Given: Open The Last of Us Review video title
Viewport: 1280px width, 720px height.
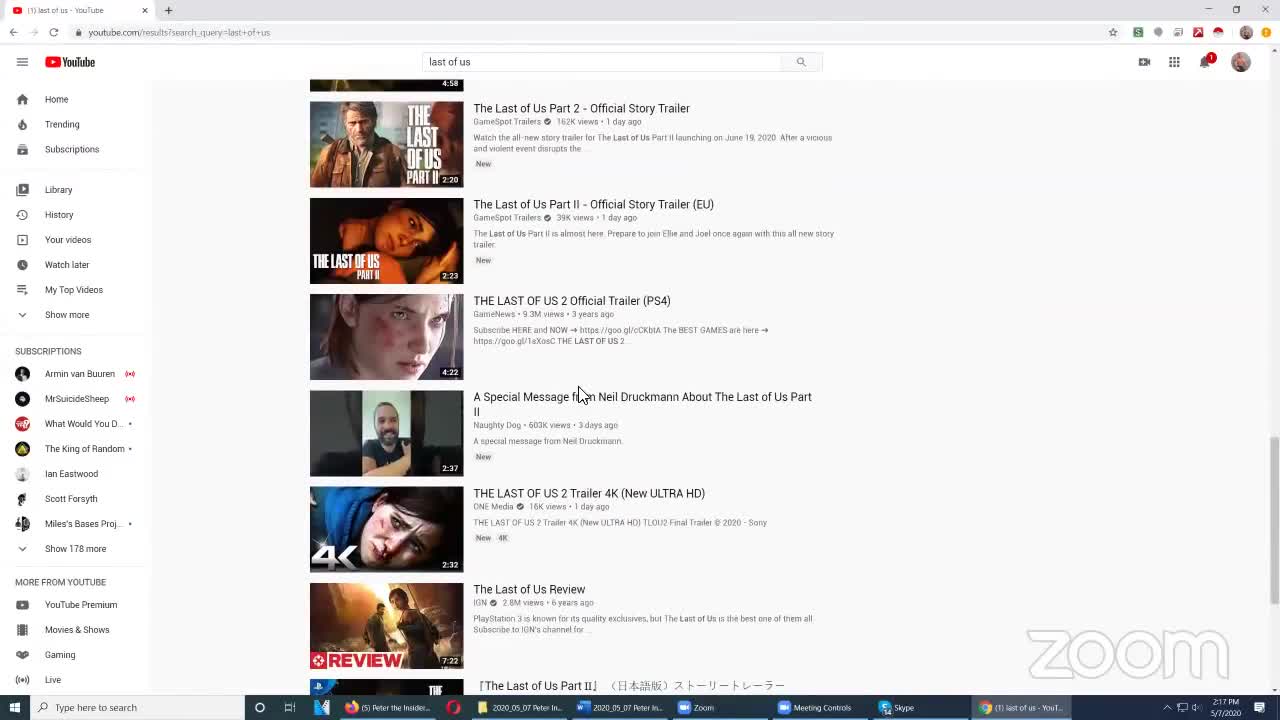Looking at the screenshot, I should click(x=529, y=589).
